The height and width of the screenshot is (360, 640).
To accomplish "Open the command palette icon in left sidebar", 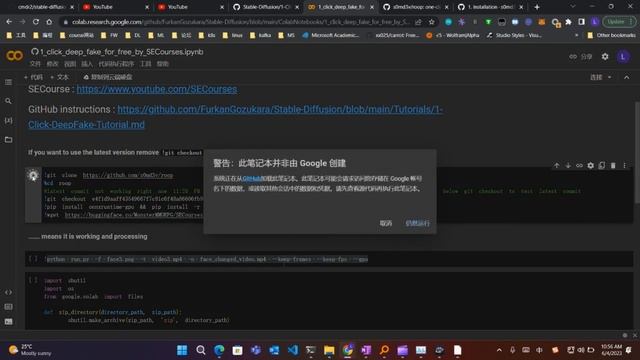I will click(x=8, y=307).
